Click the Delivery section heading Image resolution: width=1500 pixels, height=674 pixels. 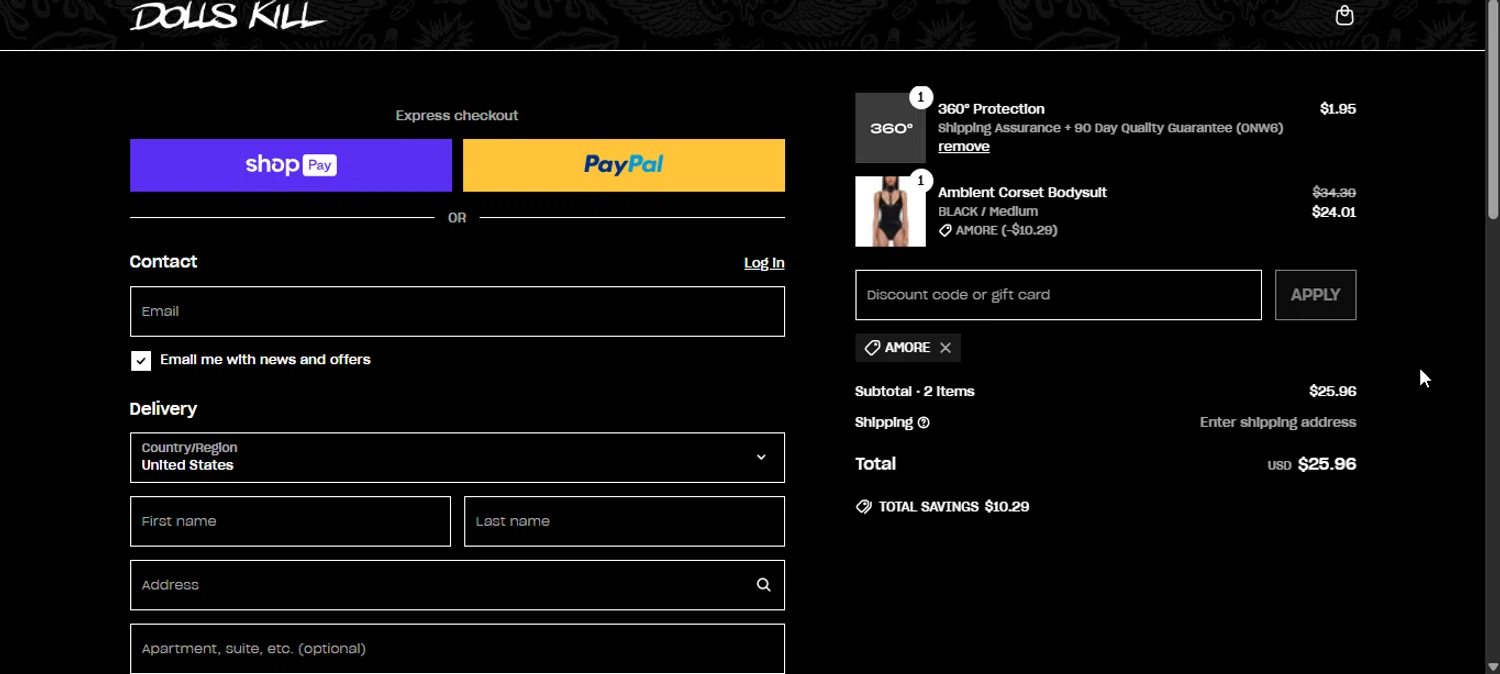tap(163, 409)
